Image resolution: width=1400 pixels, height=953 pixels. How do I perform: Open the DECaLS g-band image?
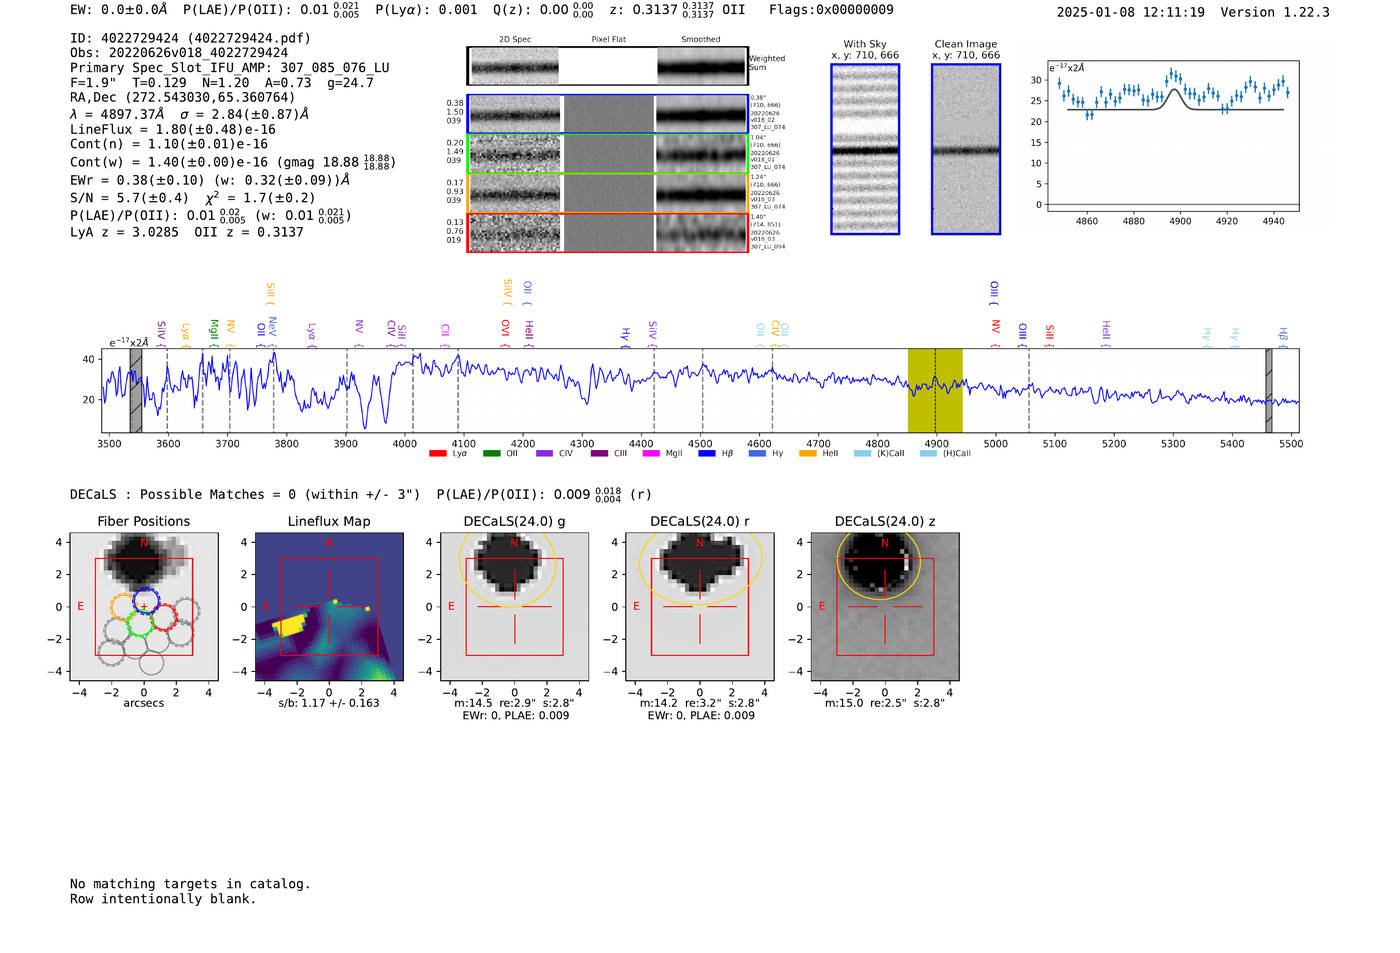coord(514,608)
